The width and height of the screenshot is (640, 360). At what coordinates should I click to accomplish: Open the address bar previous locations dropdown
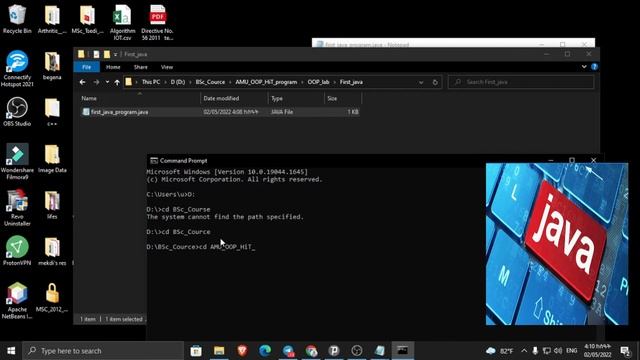point(421,82)
